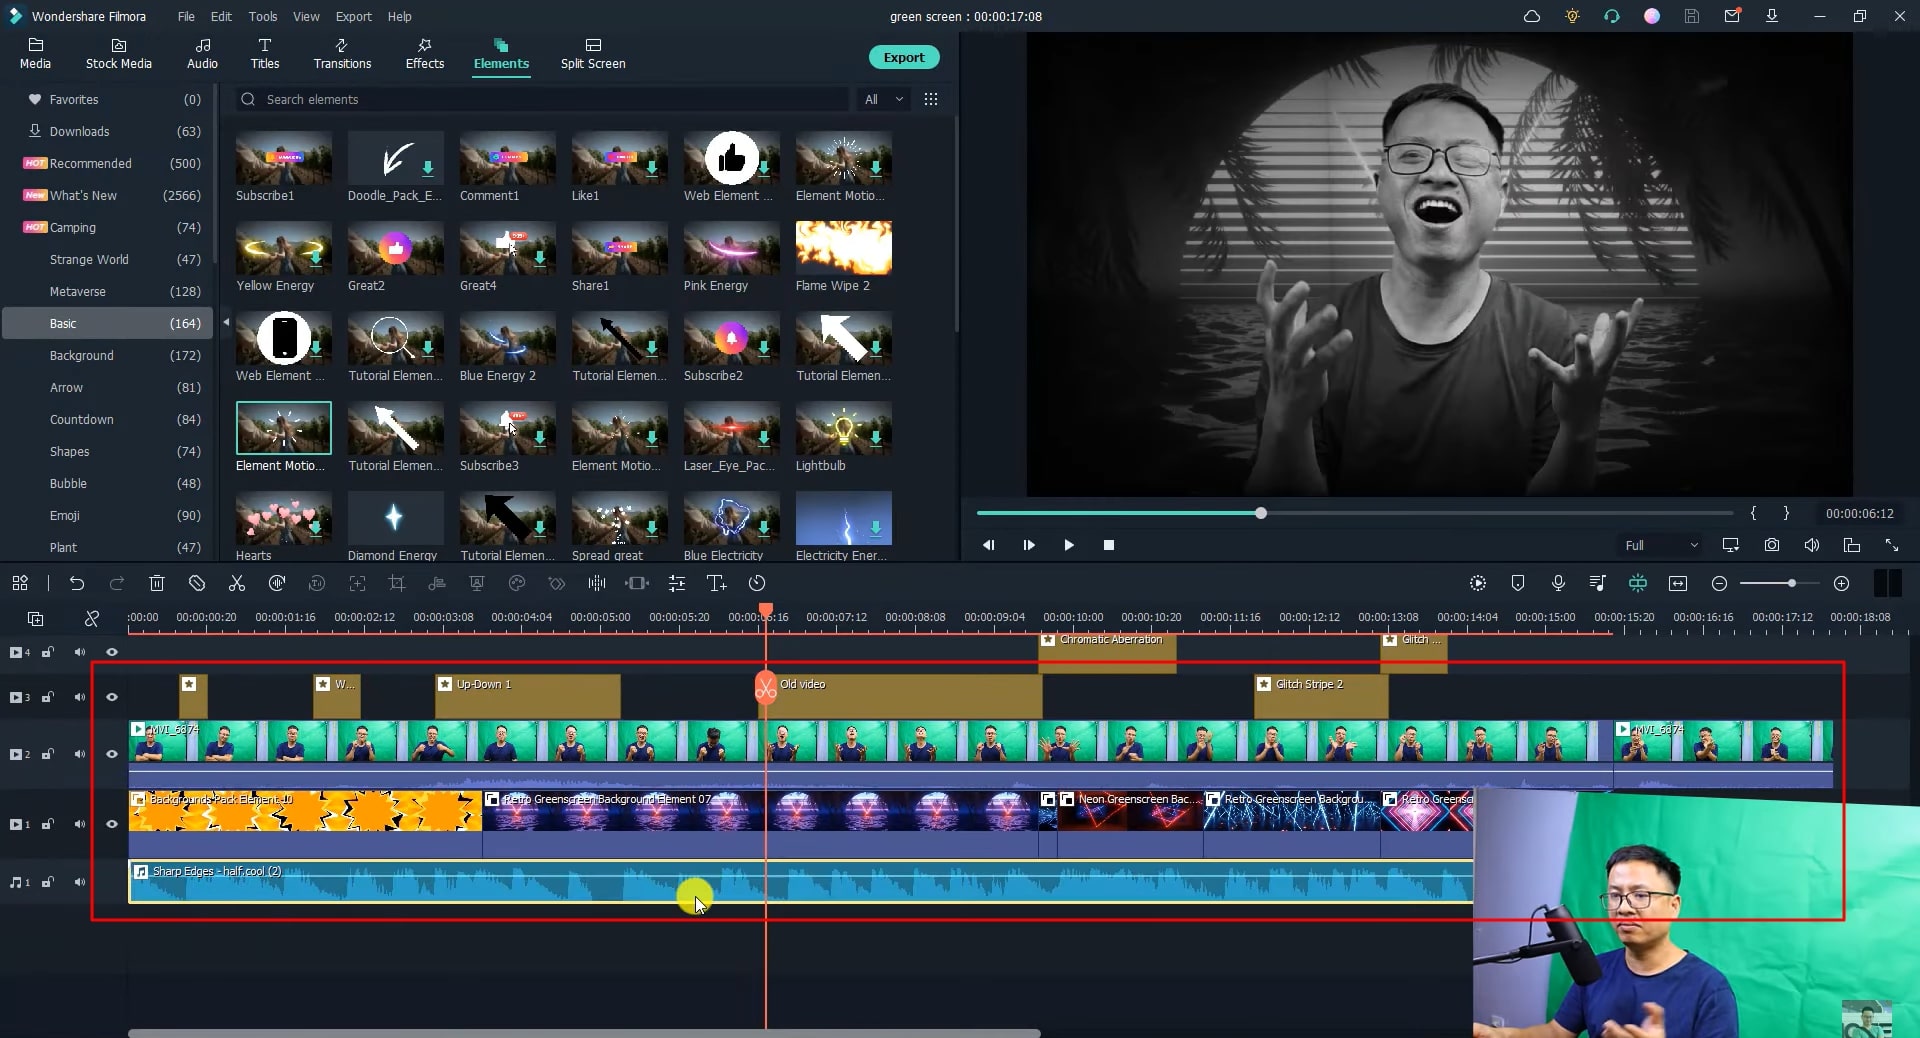Select the Background category
The image size is (1920, 1038).
pos(82,355)
